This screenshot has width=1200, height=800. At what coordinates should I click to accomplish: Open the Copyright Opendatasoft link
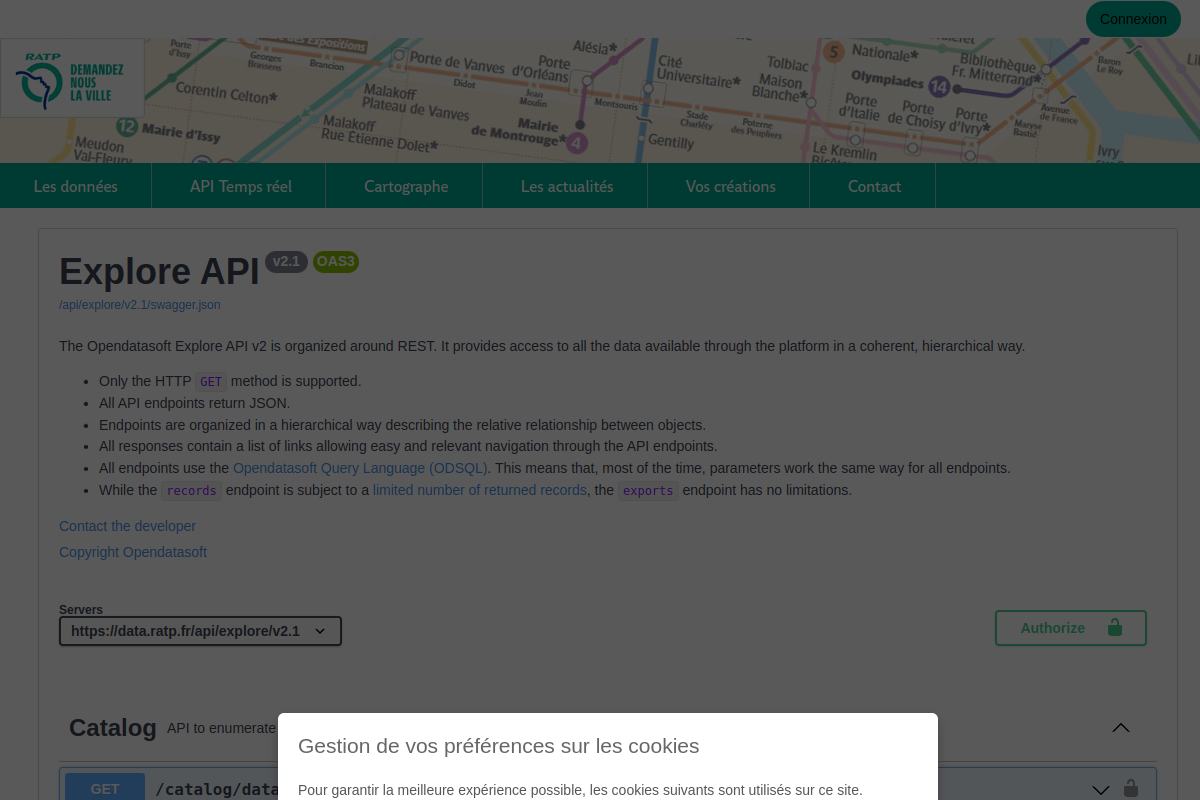[133, 552]
